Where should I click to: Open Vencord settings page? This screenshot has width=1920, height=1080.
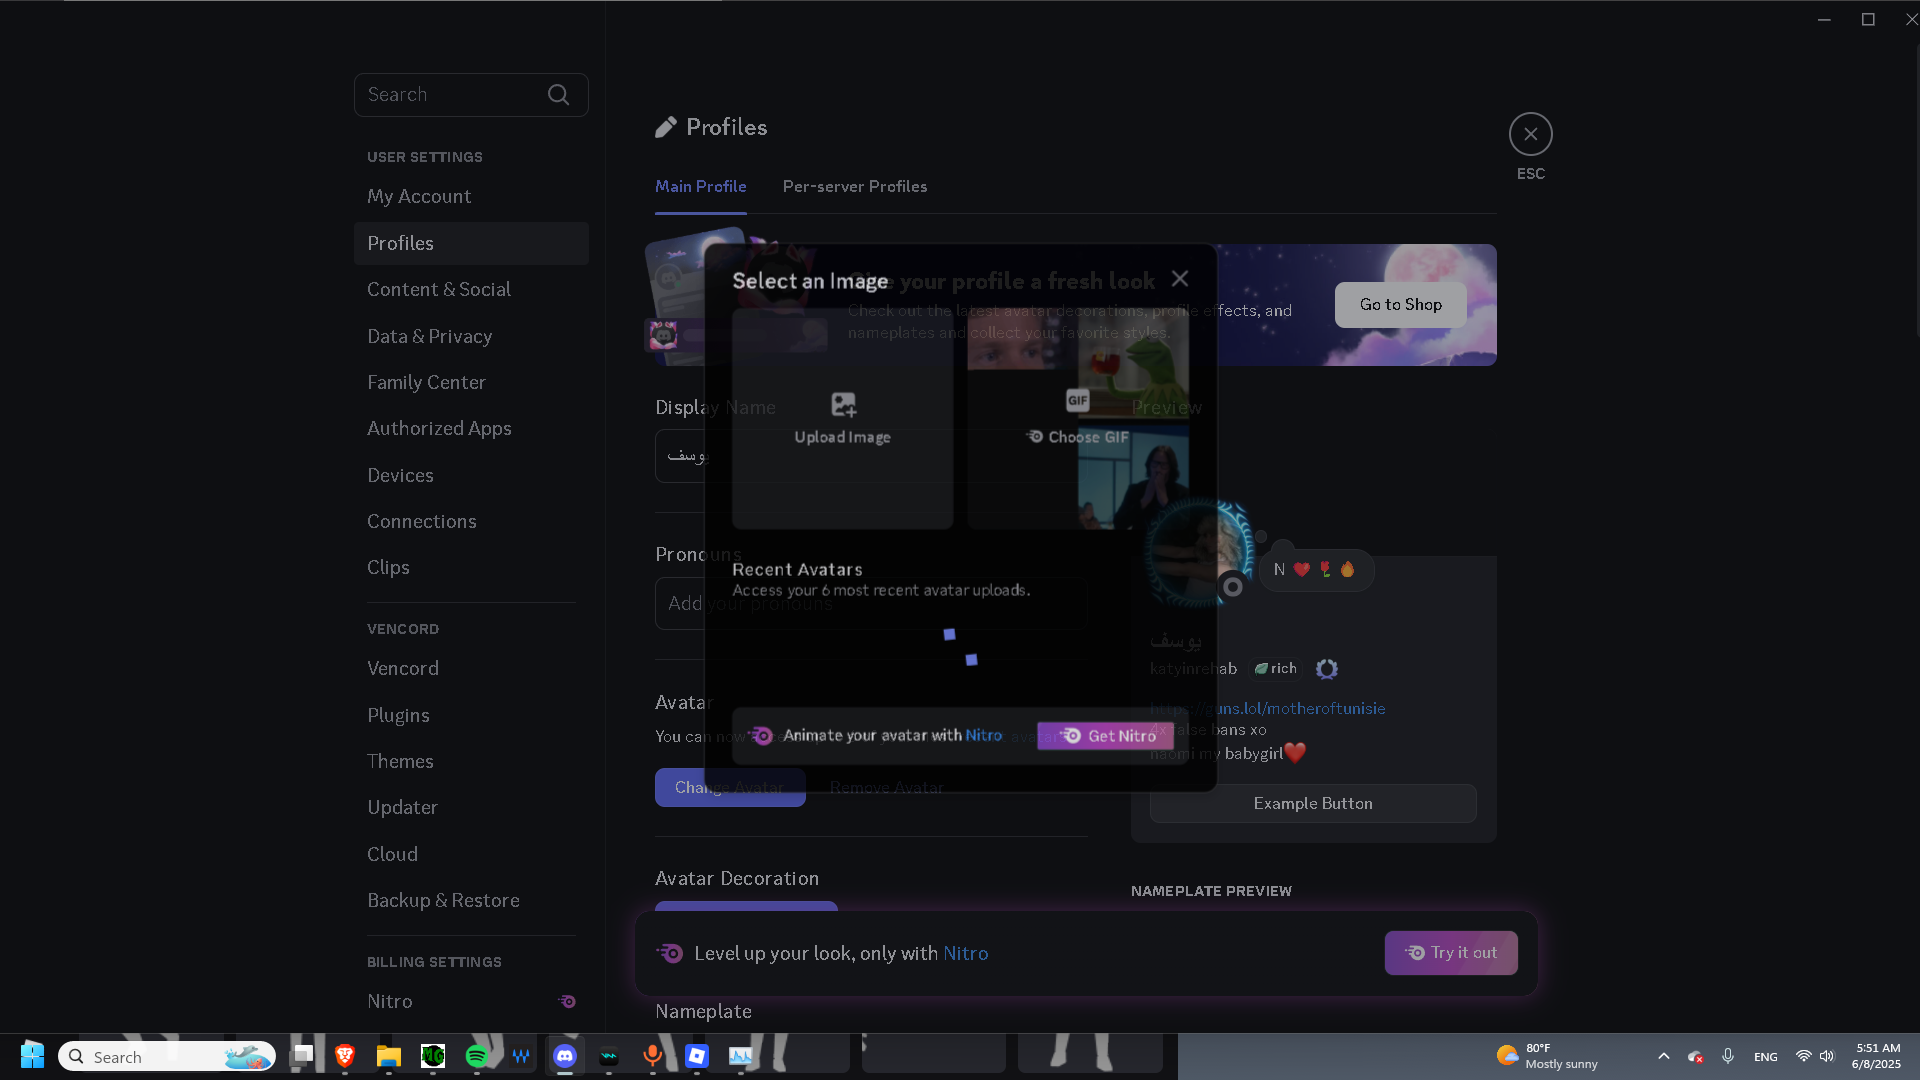click(471, 669)
